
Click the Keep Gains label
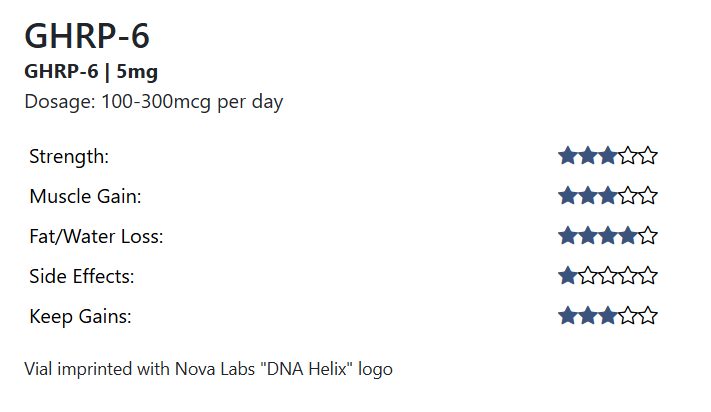(81, 317)
